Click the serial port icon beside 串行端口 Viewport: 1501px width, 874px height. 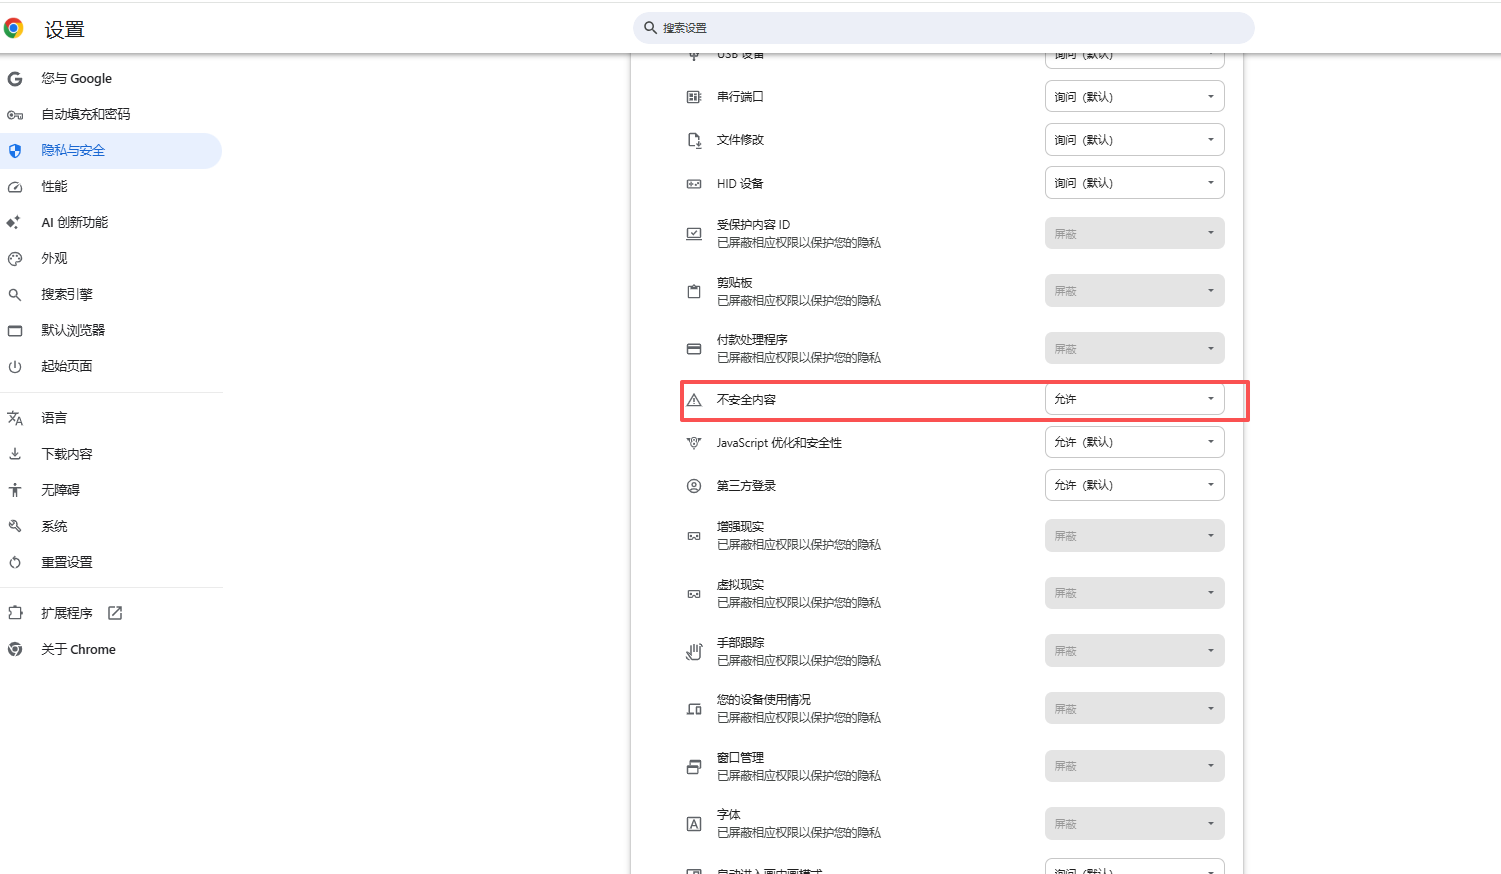click(x=694, y=97)
